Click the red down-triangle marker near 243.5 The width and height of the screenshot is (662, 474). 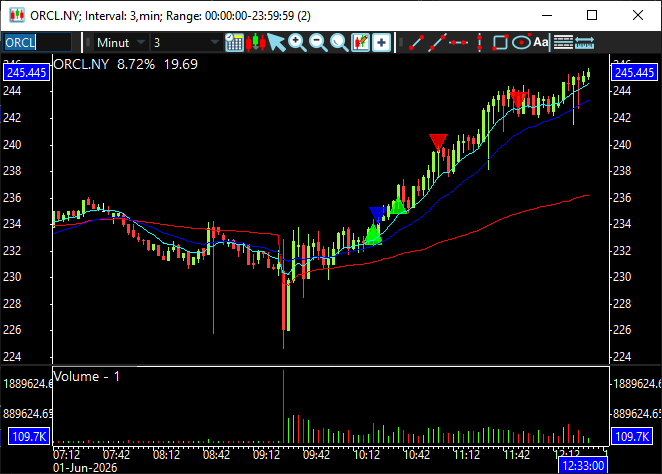pyautogui.click(x=518, y=99)
